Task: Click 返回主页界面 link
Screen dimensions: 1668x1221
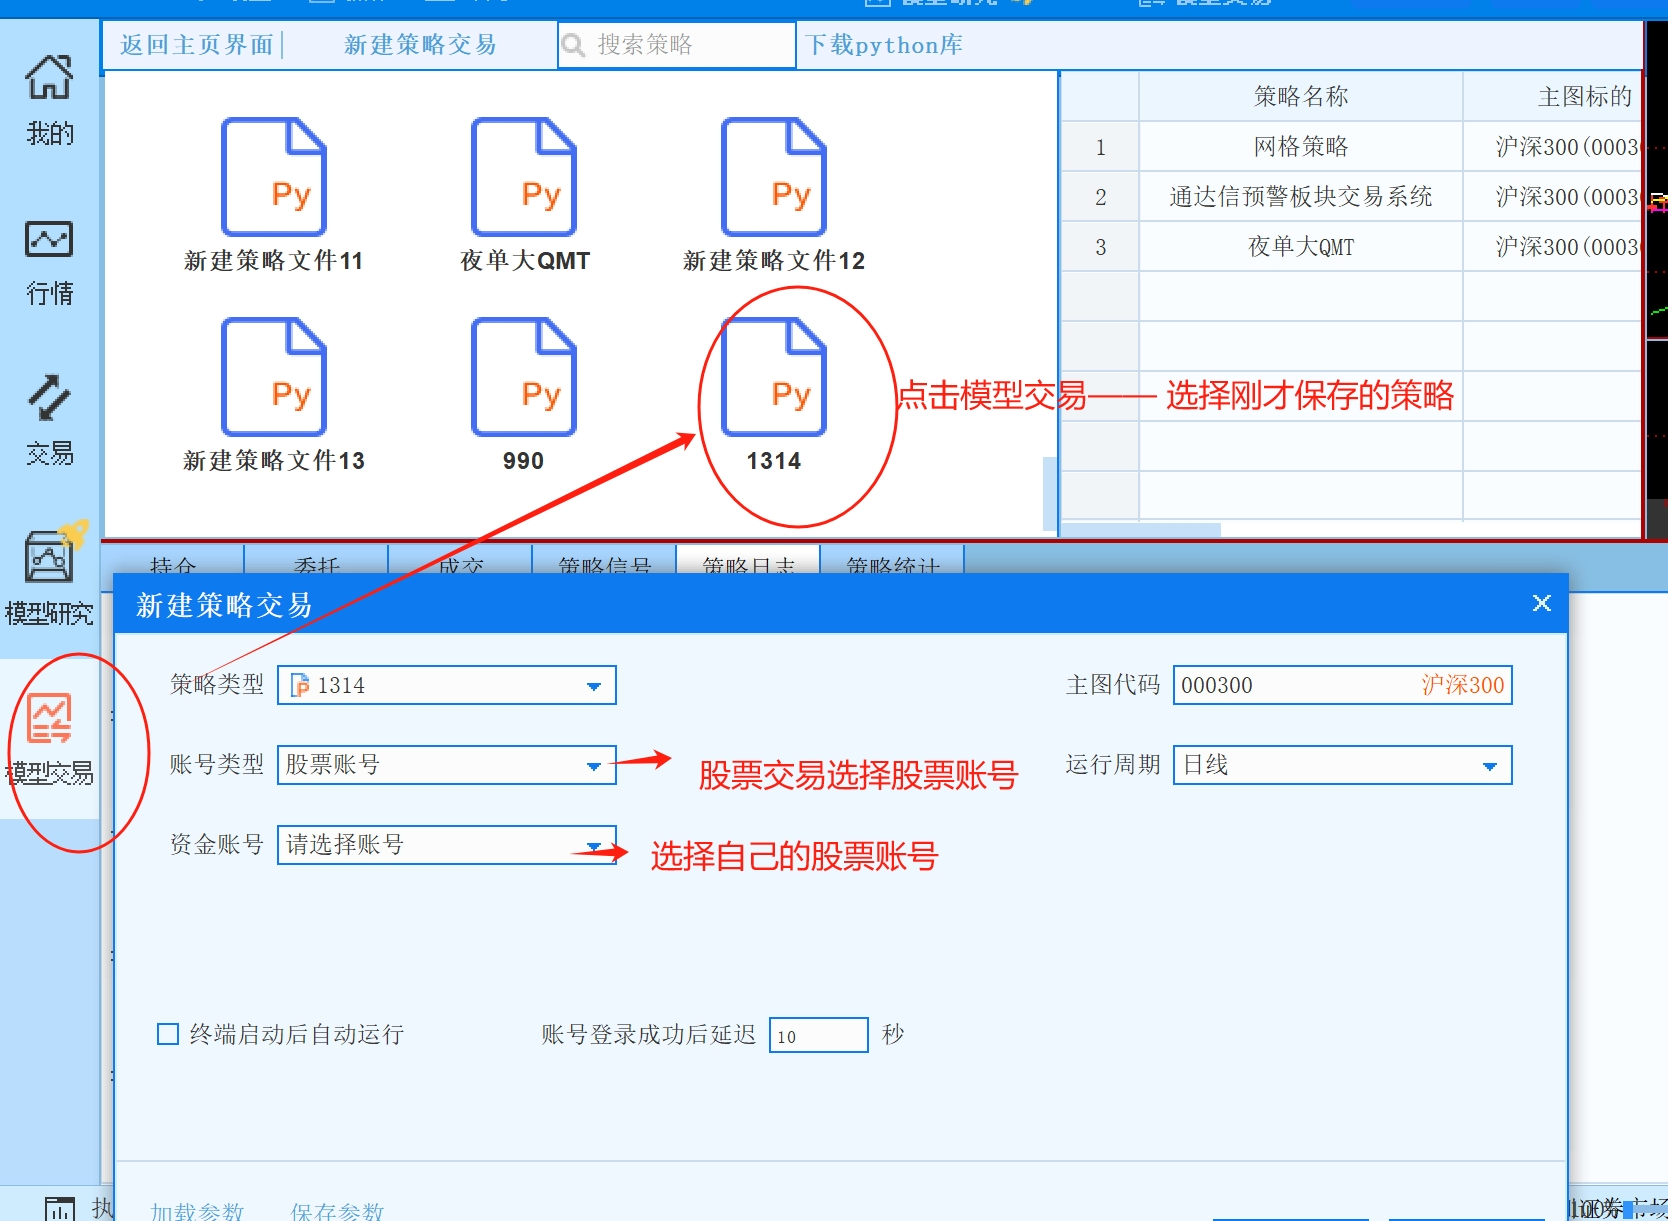Action: [196, 45]
